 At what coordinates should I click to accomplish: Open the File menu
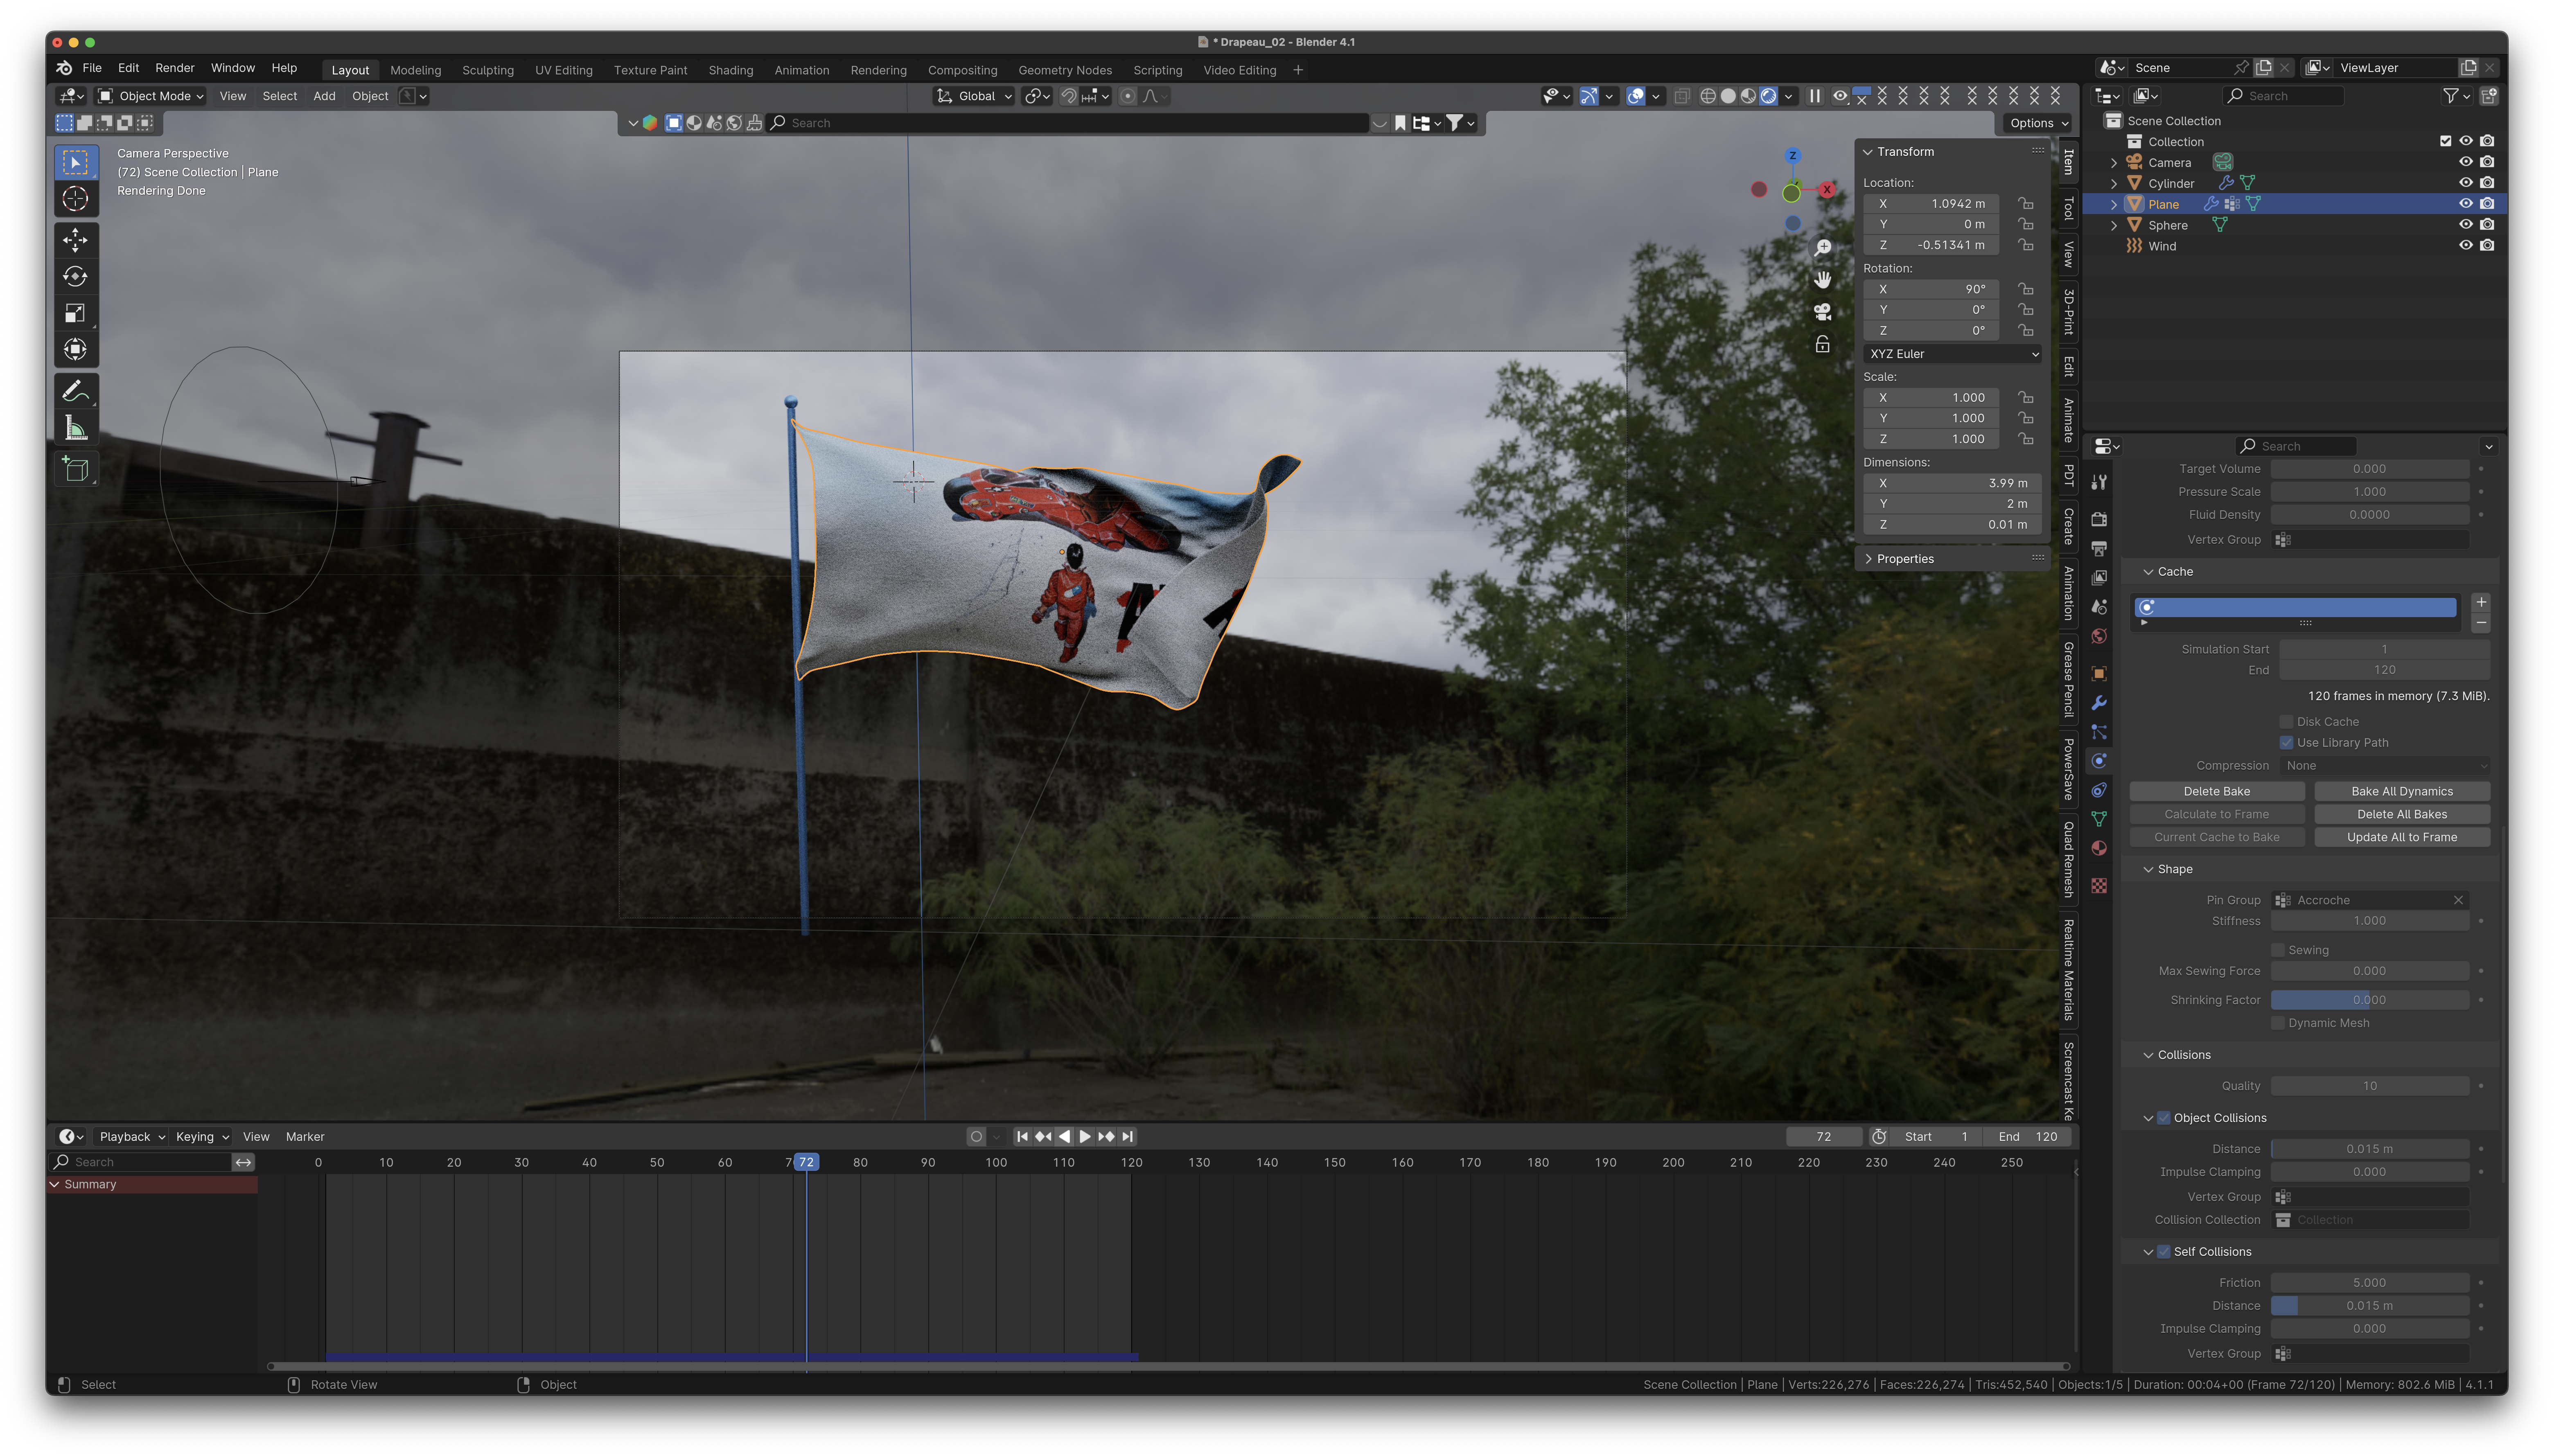point(92,68)
